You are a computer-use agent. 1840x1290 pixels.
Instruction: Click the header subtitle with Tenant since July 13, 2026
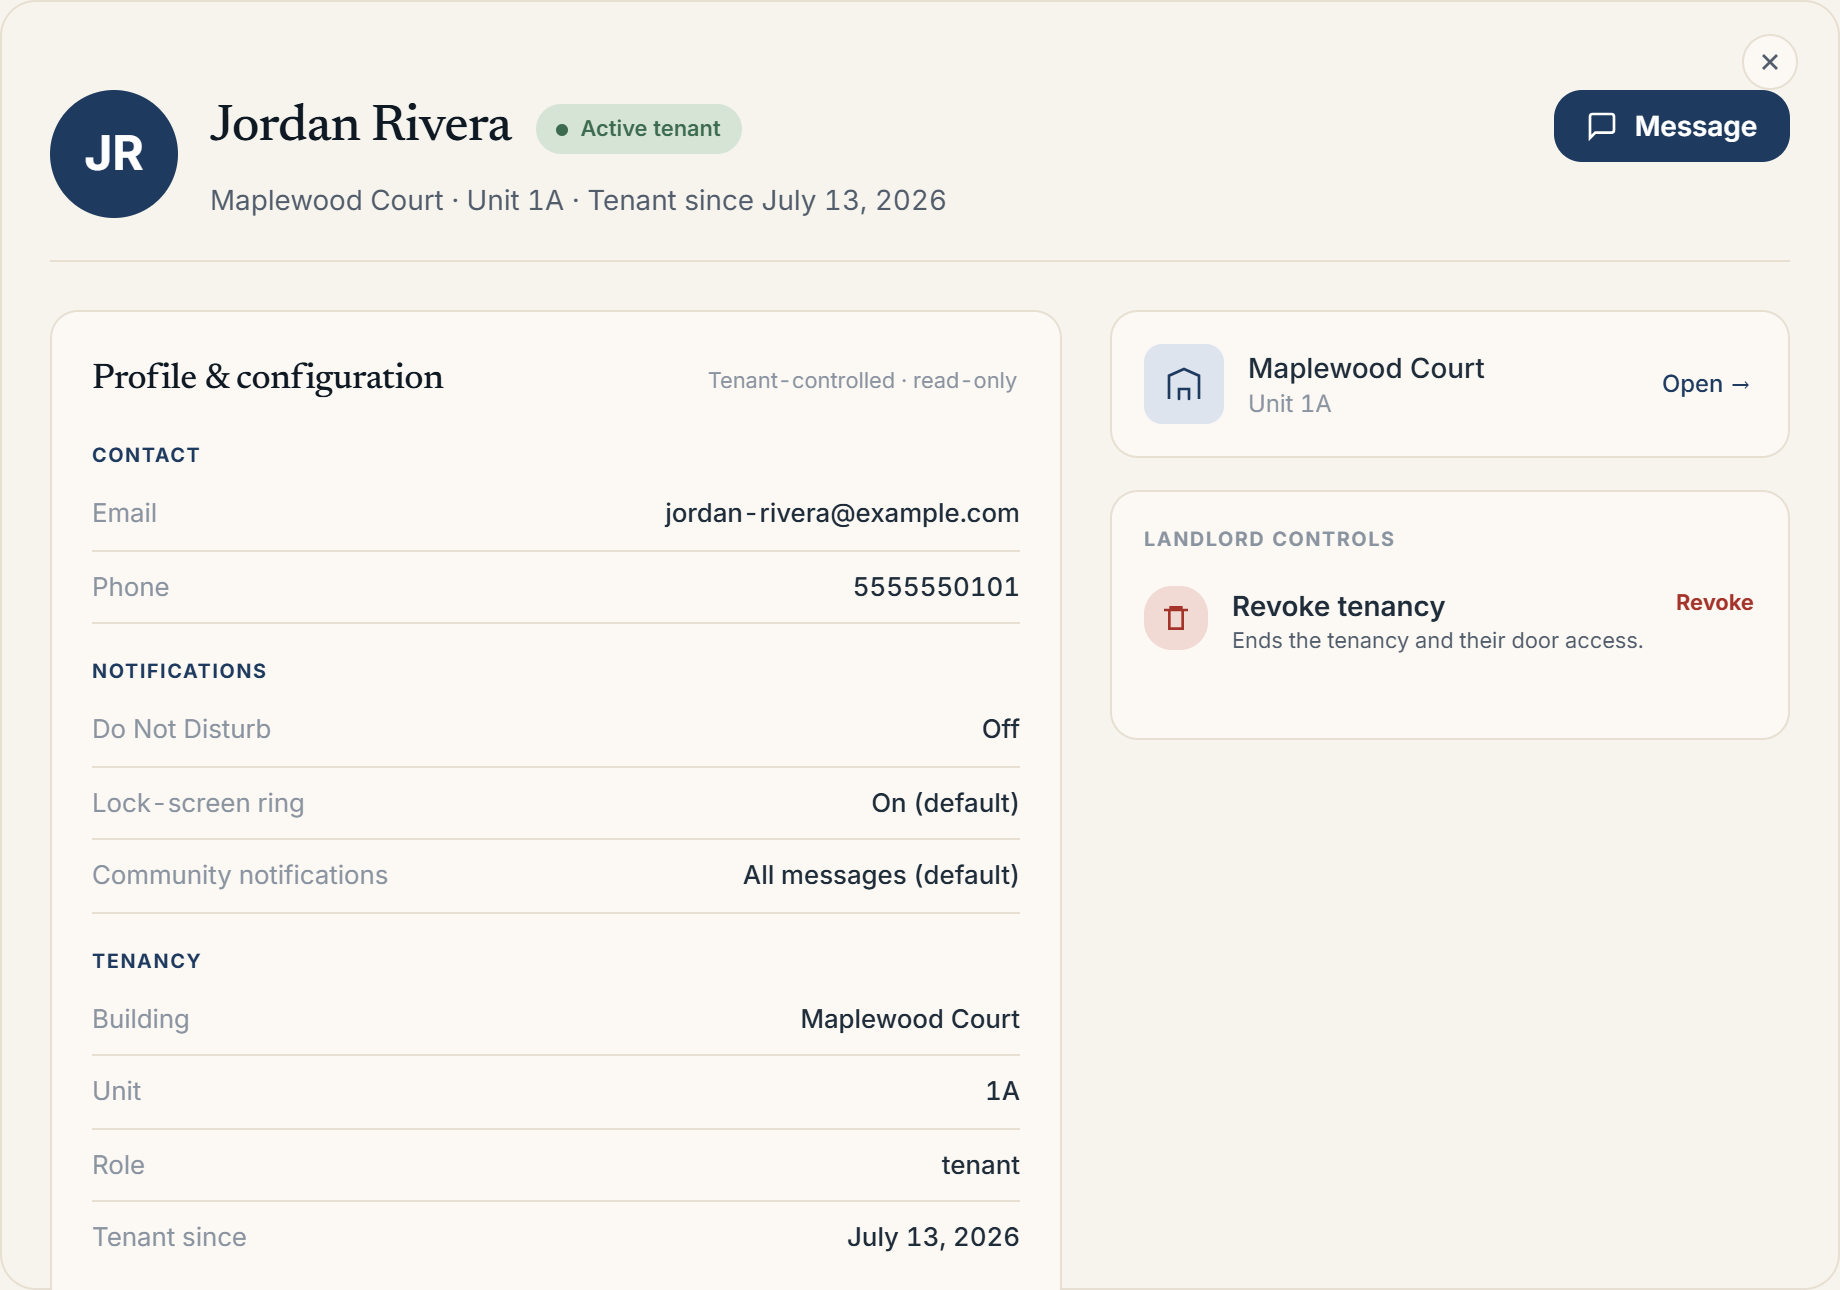578,200
